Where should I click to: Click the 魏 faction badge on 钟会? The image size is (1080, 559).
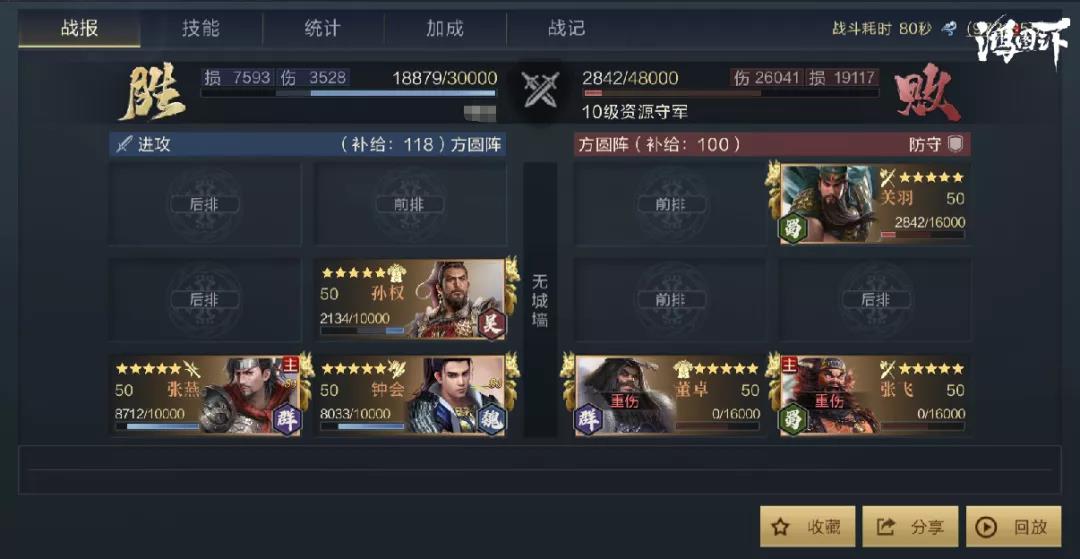[492, 419]
